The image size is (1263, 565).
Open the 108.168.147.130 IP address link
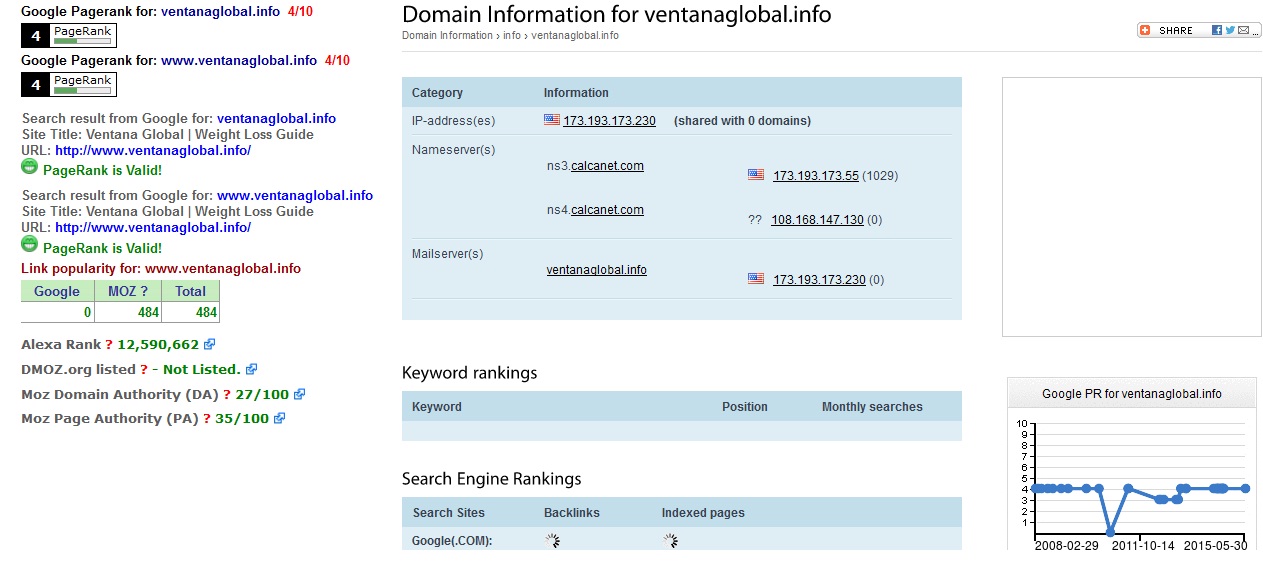pyautogui.click(x=817, y=220)
